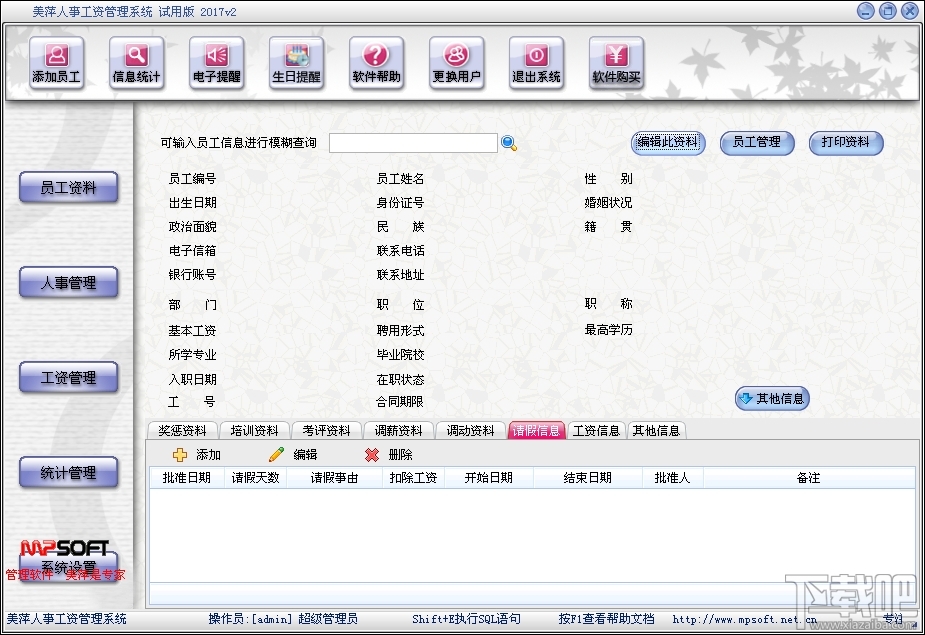Click 备注 column header
The width and height of the screenshot is (925, 635).
click(809, 478)
